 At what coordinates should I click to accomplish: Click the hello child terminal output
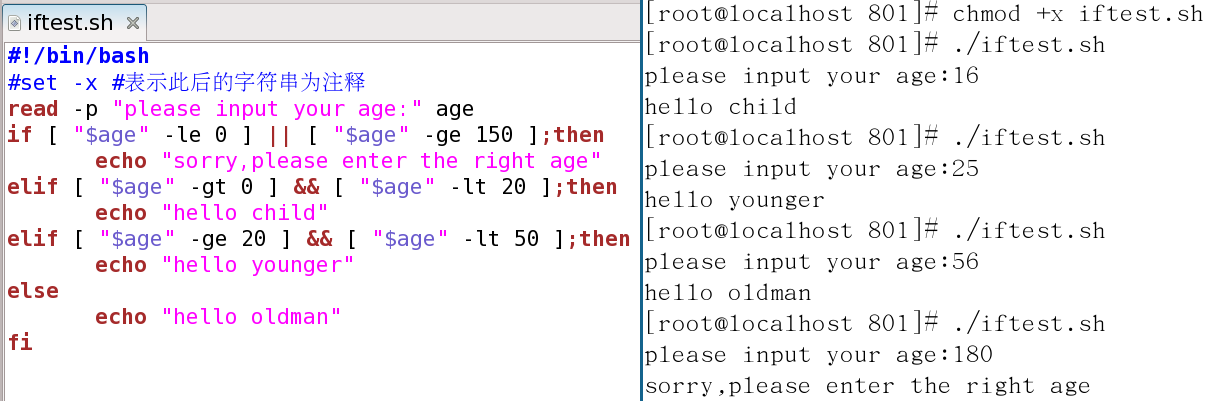tap(720, 106)
